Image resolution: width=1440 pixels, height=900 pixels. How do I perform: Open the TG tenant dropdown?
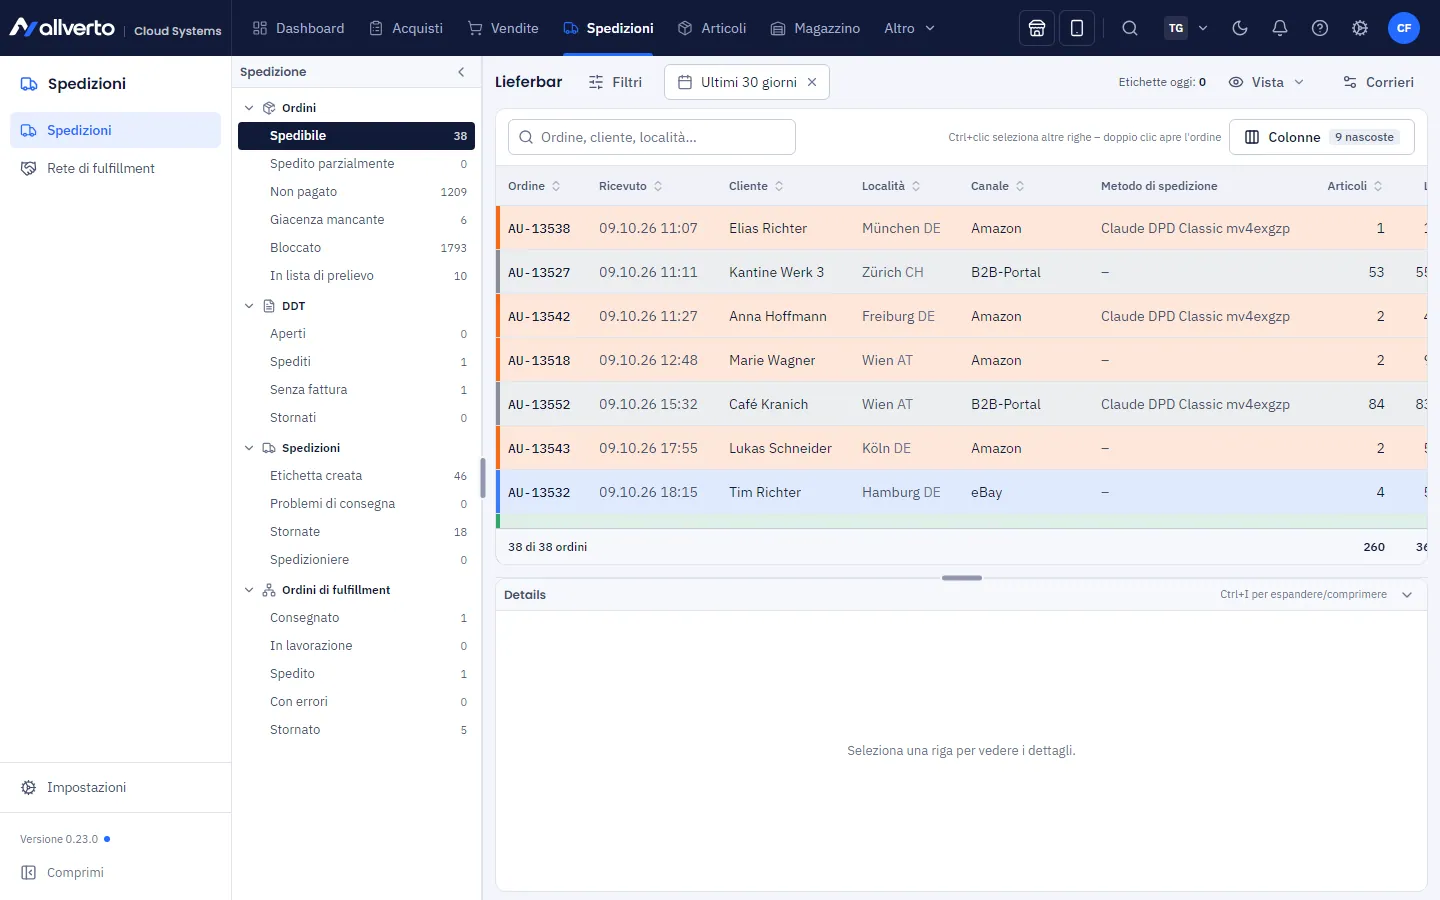(x=1187, y=28)
